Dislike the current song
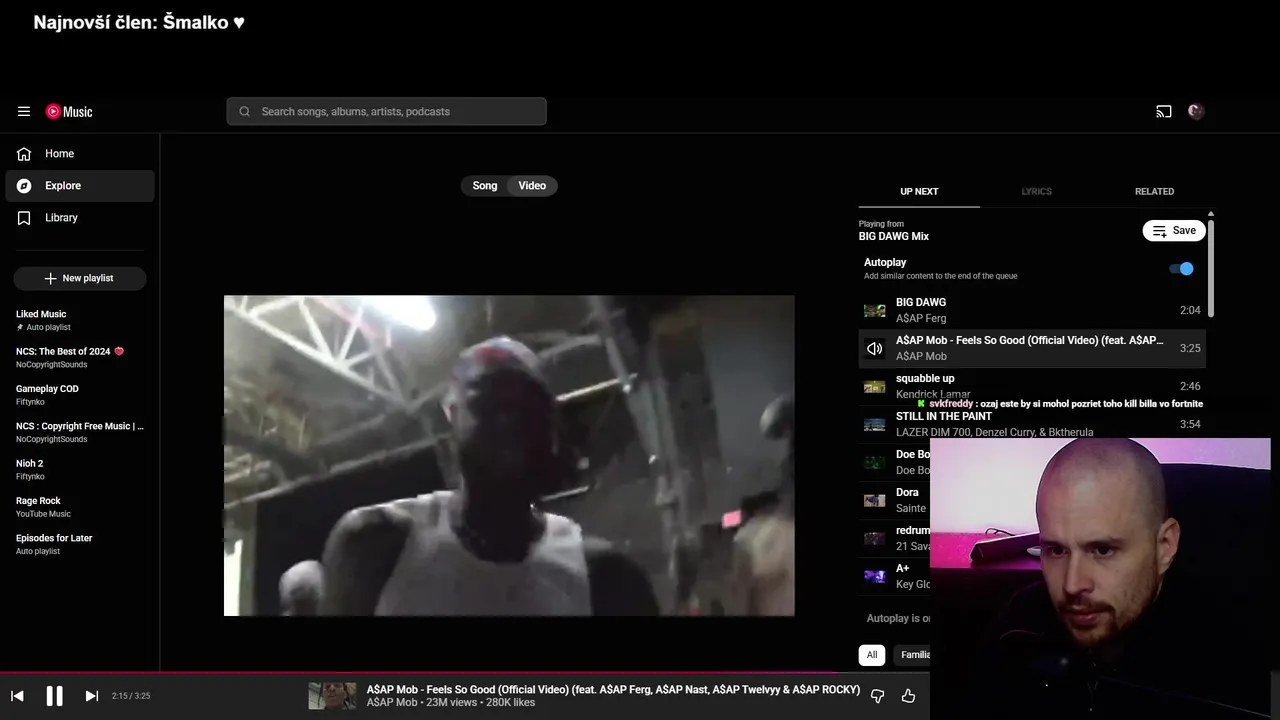 click(877, 696)
